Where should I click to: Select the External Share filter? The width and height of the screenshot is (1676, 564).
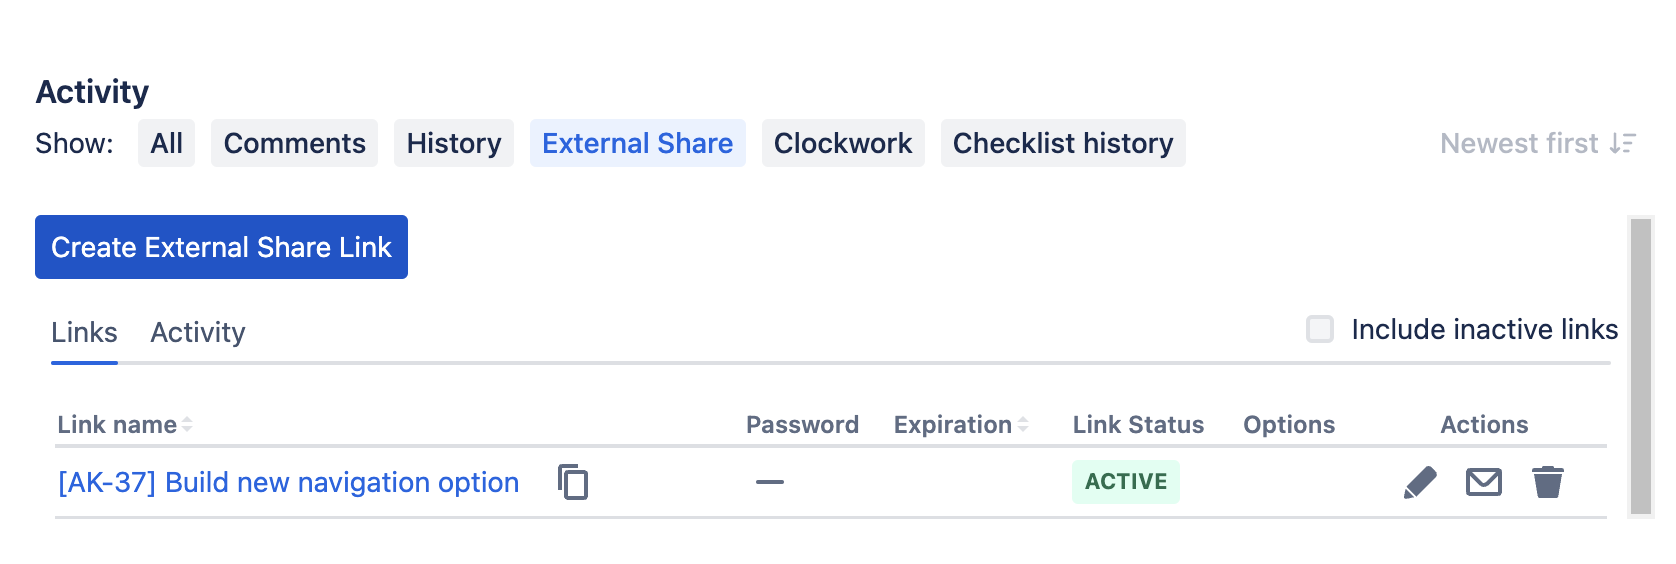pos(637,144)
